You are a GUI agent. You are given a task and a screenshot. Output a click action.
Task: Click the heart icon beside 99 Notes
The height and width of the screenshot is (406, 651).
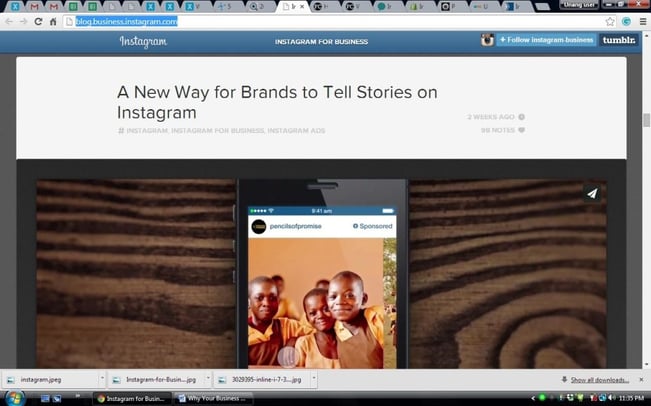[x=521, y=130]
